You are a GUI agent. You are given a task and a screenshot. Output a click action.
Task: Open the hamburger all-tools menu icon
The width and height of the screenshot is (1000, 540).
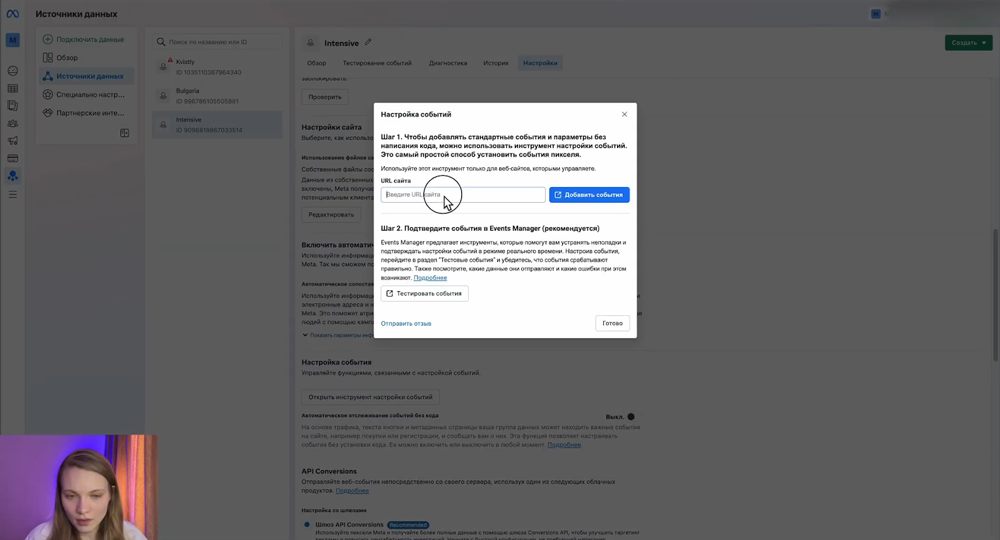(x=13, y=194)
